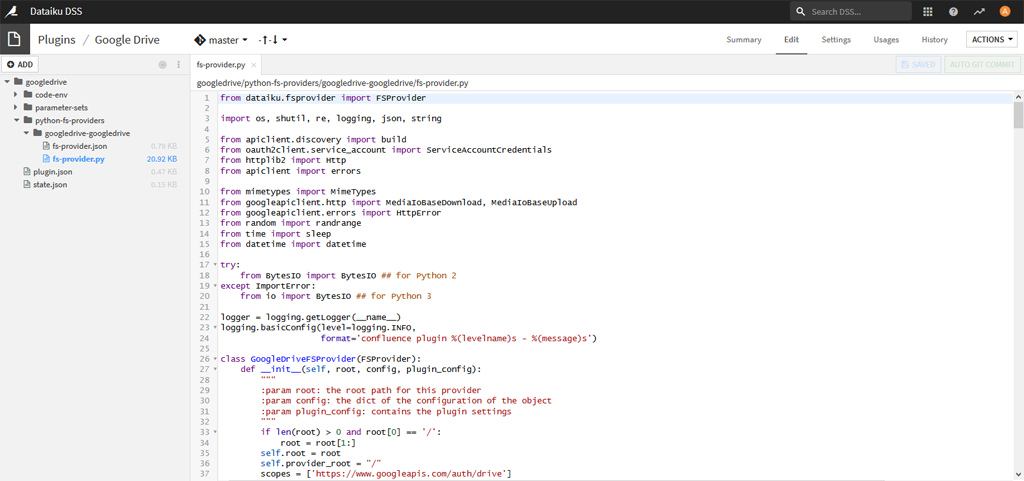The height and width of the screenshot is (481, 1024).
Task: Collapse the python-fs-providers folder
Action: [16, 121]
